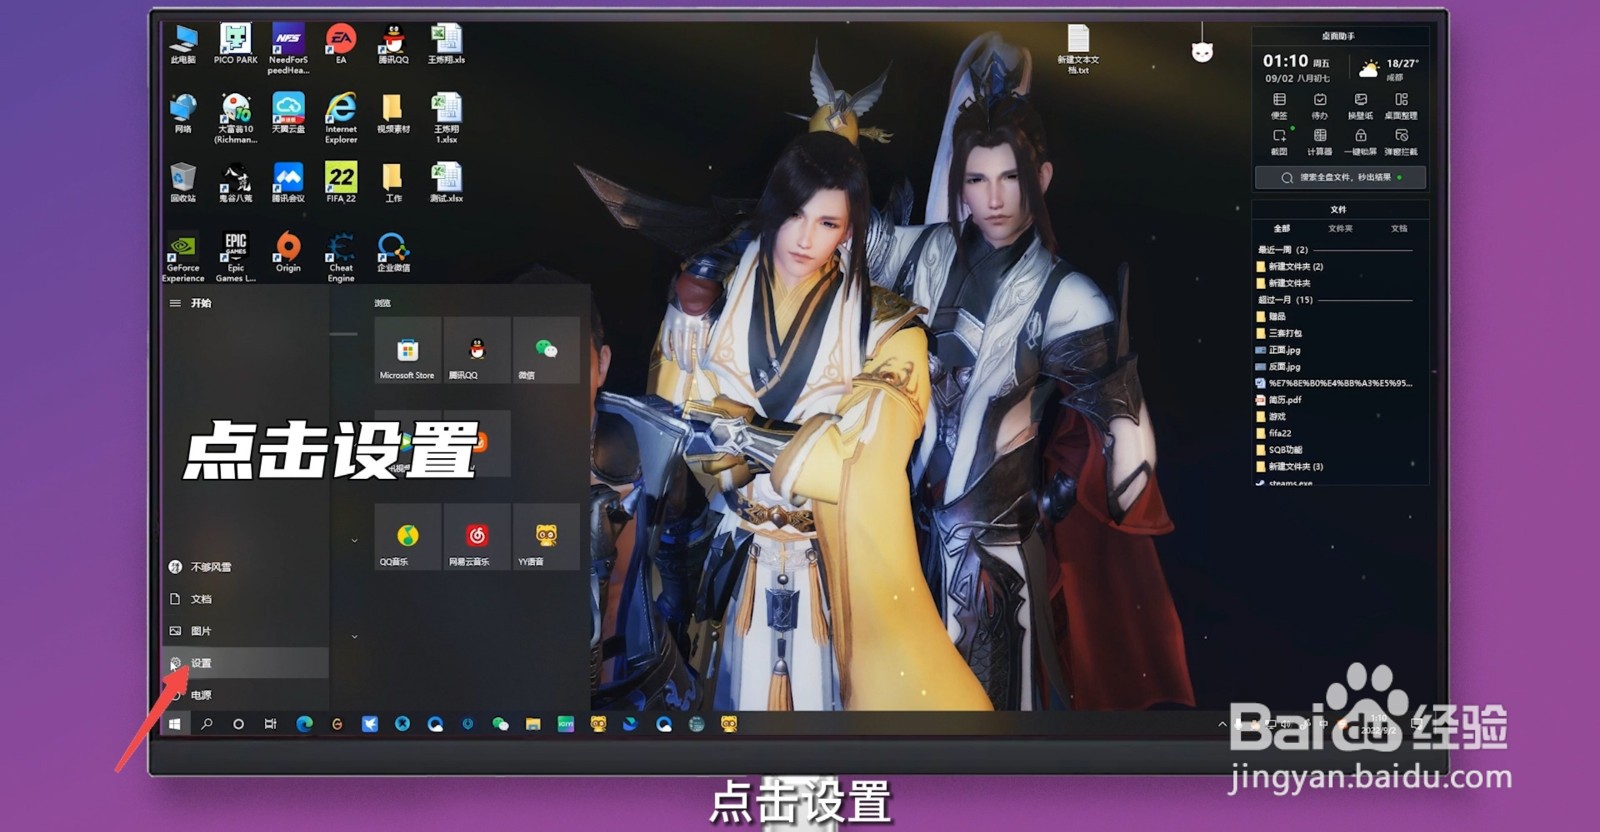Open 此电脑 desktop icon
The image size is (1600, 832).
pyautogui.click(x=183, y=45)
